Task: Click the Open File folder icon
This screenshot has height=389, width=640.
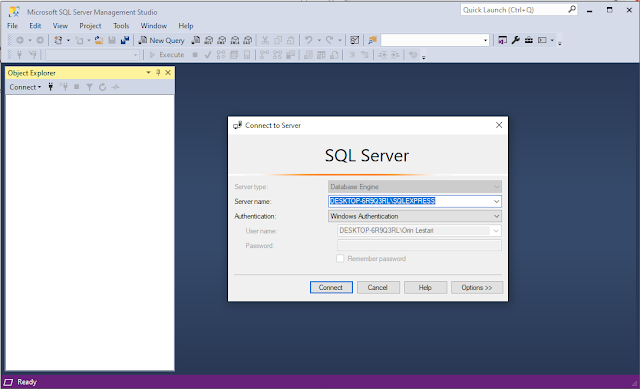Action: 99,40
